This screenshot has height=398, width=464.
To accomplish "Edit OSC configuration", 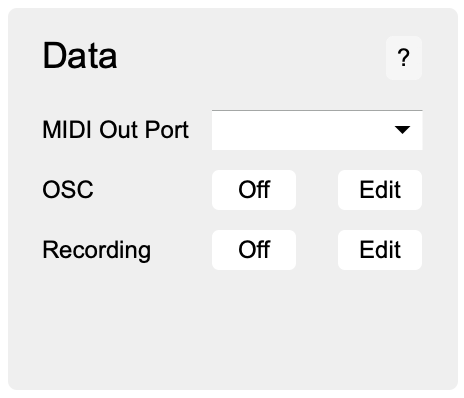I will coord(380,190).
